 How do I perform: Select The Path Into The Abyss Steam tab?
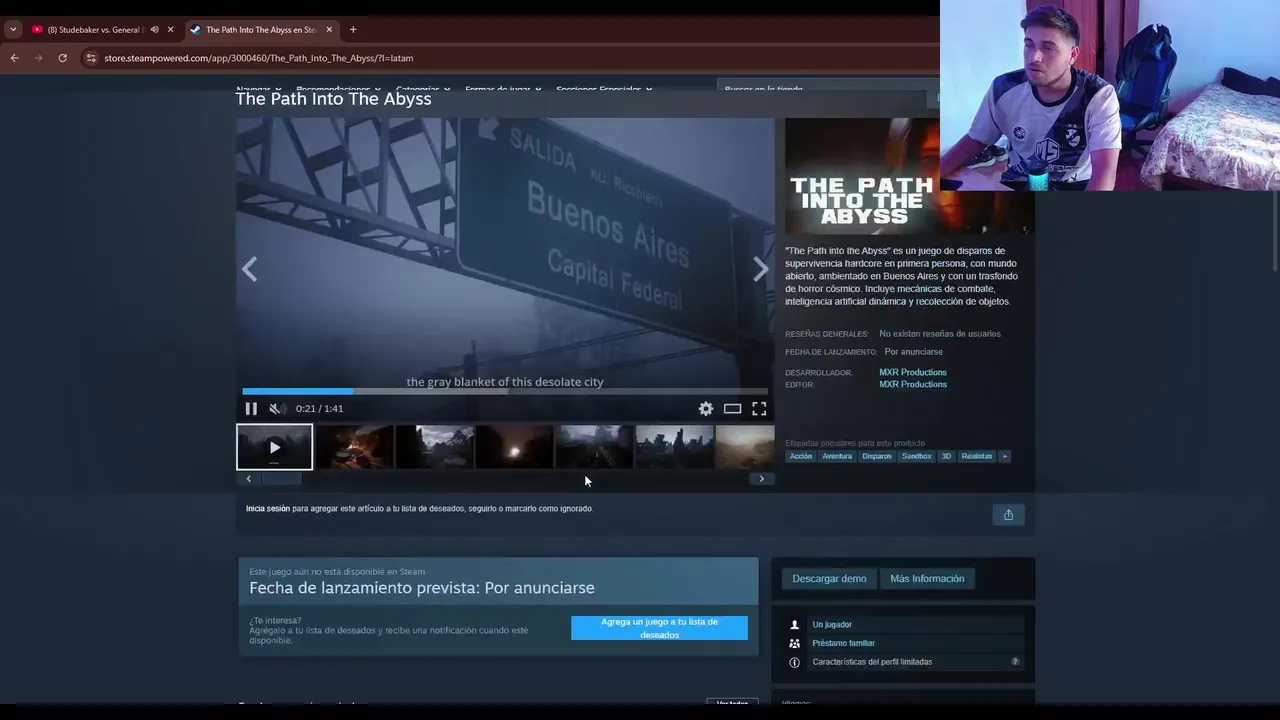click(262, 30)
